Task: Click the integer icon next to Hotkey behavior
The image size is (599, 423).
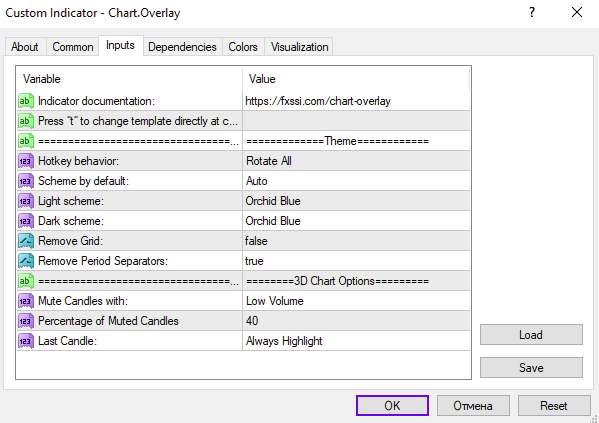Action: click(x=26, y=161)
